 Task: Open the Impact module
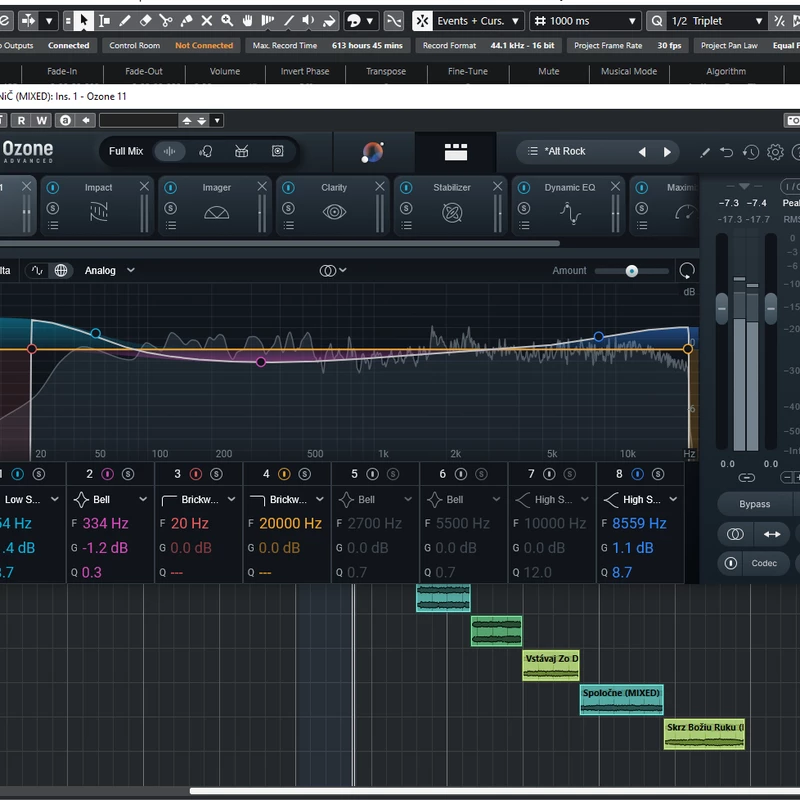pyautogui.click(x=98, y=212)
